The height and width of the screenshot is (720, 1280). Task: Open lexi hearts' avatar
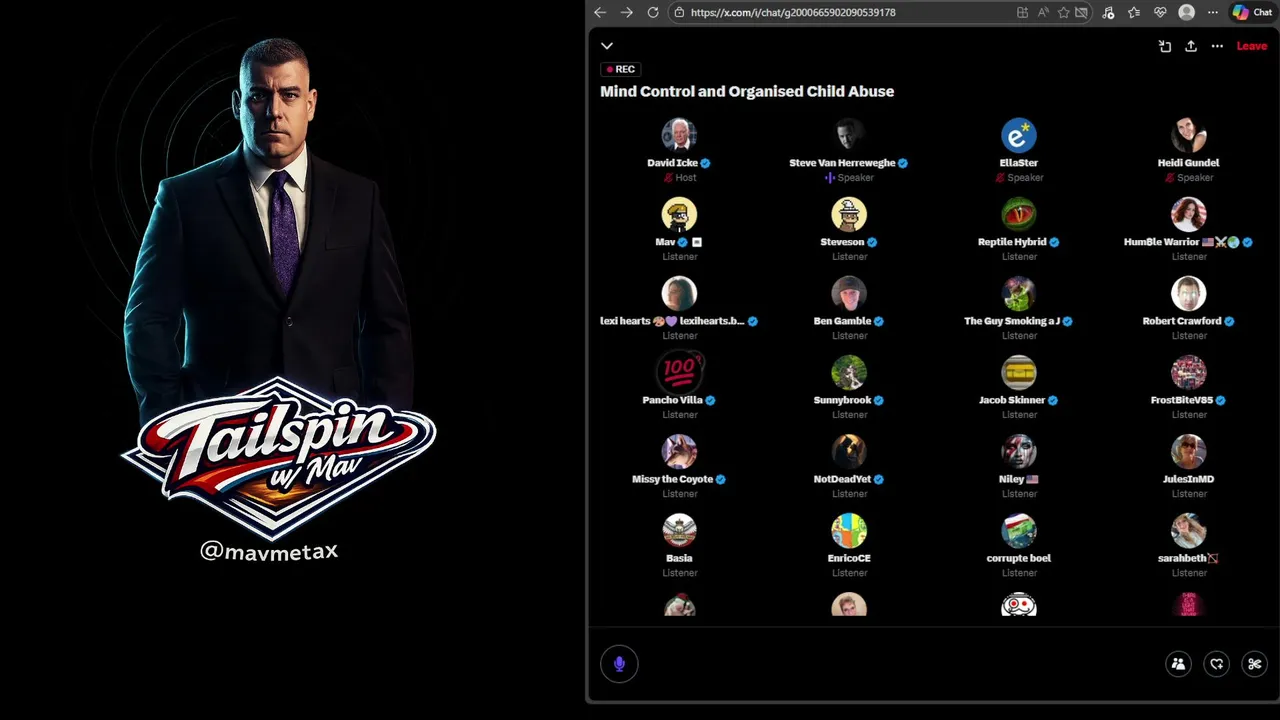pos(679,293)
